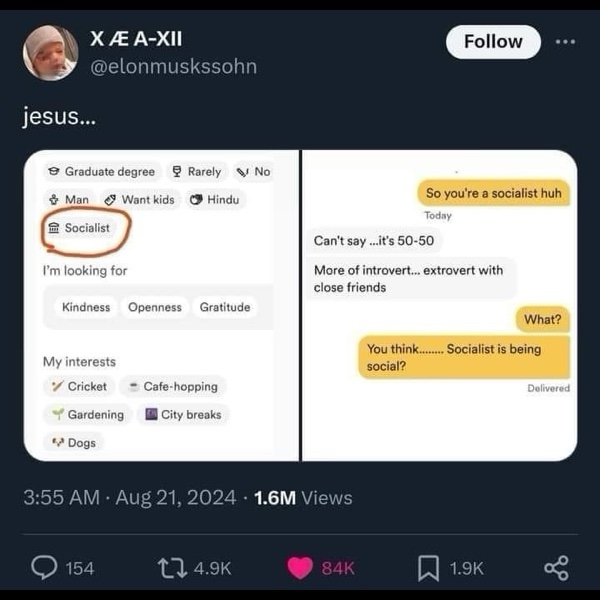
Task: Like the tweet with heart icon
Action: (301, 567)
